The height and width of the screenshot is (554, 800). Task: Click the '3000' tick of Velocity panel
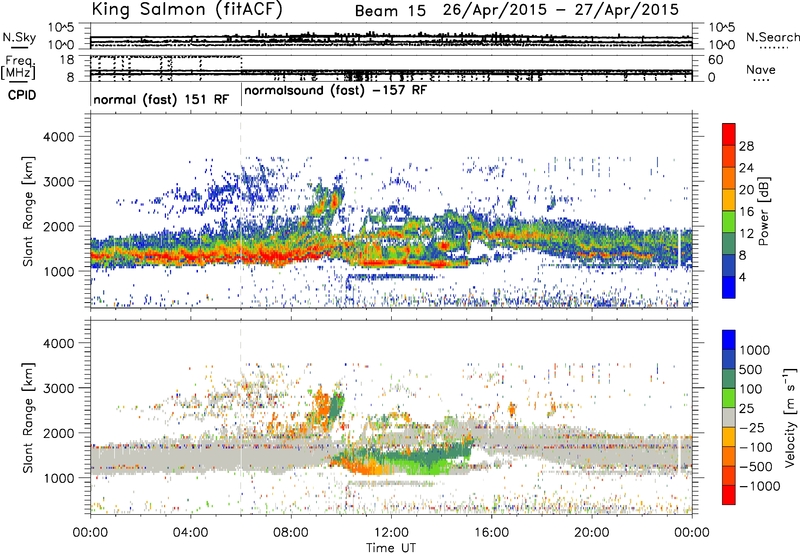pos(58,388)
